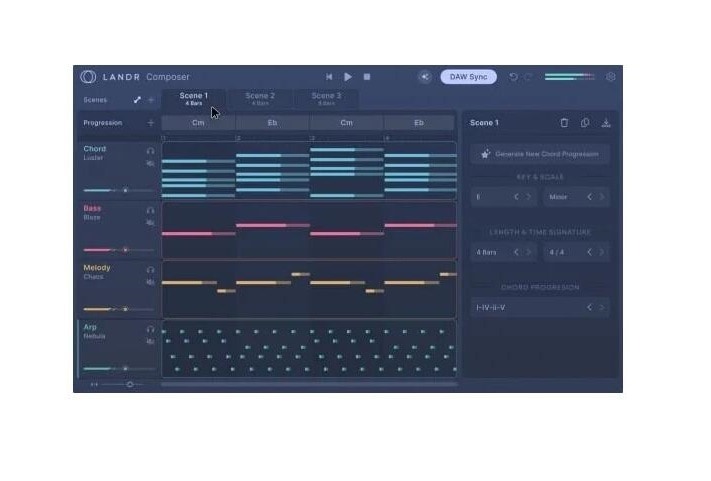
Task: Choose the previous time signature from 4/4
Action: click(589, 252)
